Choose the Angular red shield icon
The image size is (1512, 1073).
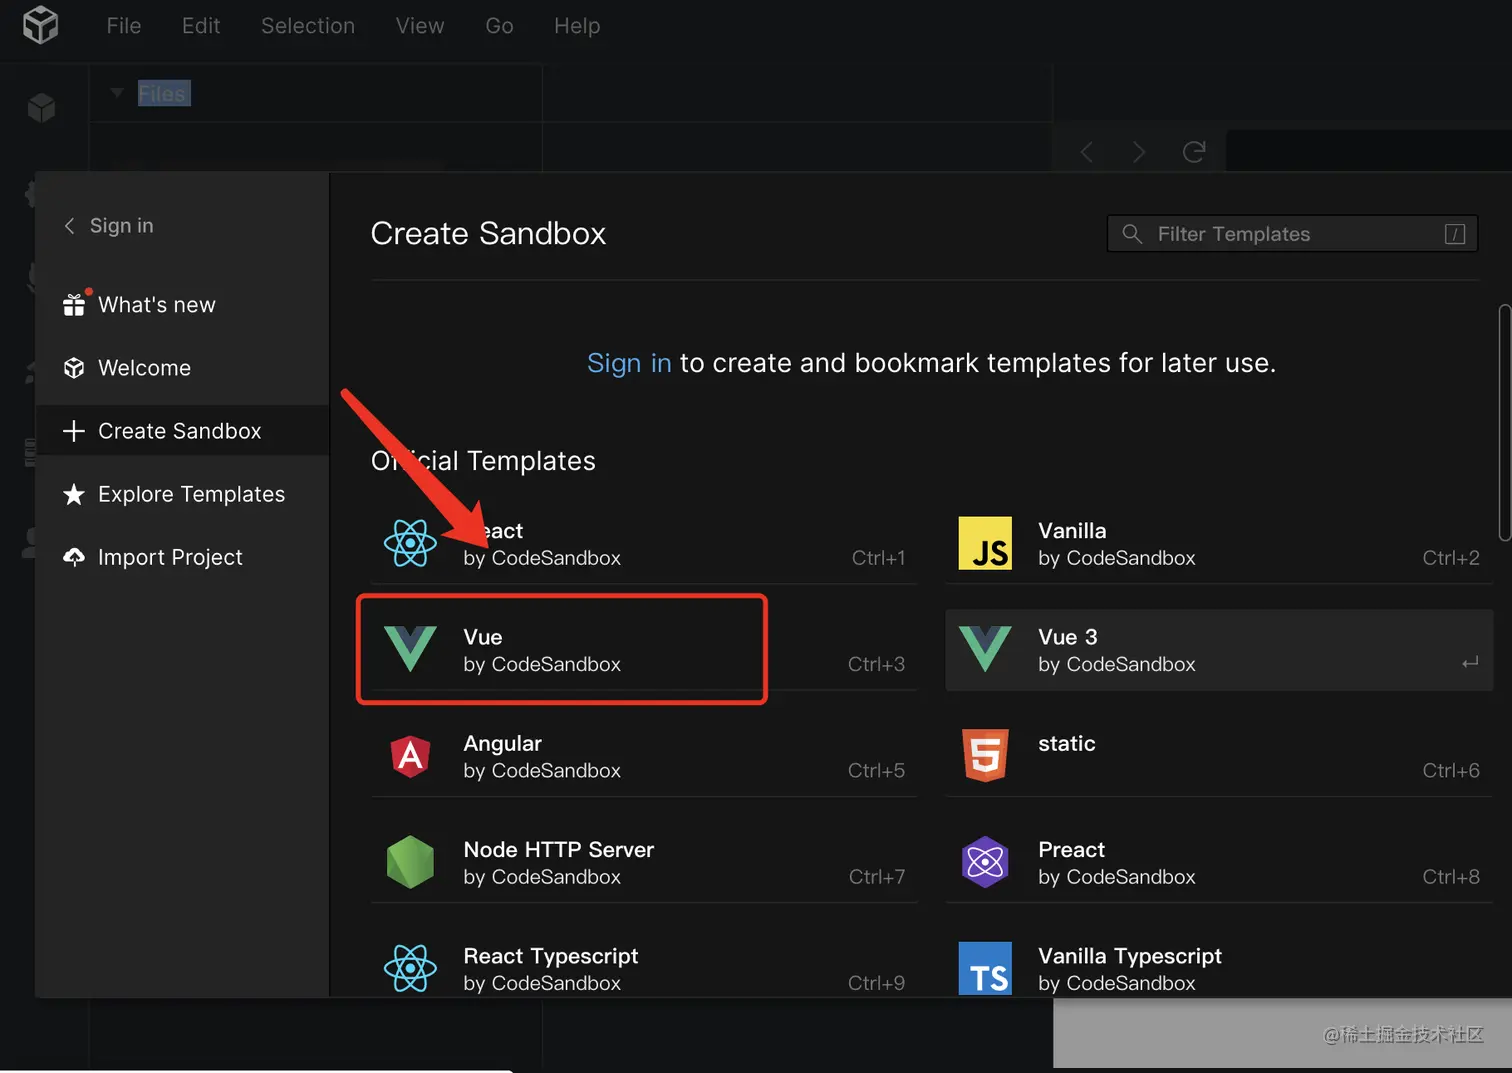click(x=410, y=757)
